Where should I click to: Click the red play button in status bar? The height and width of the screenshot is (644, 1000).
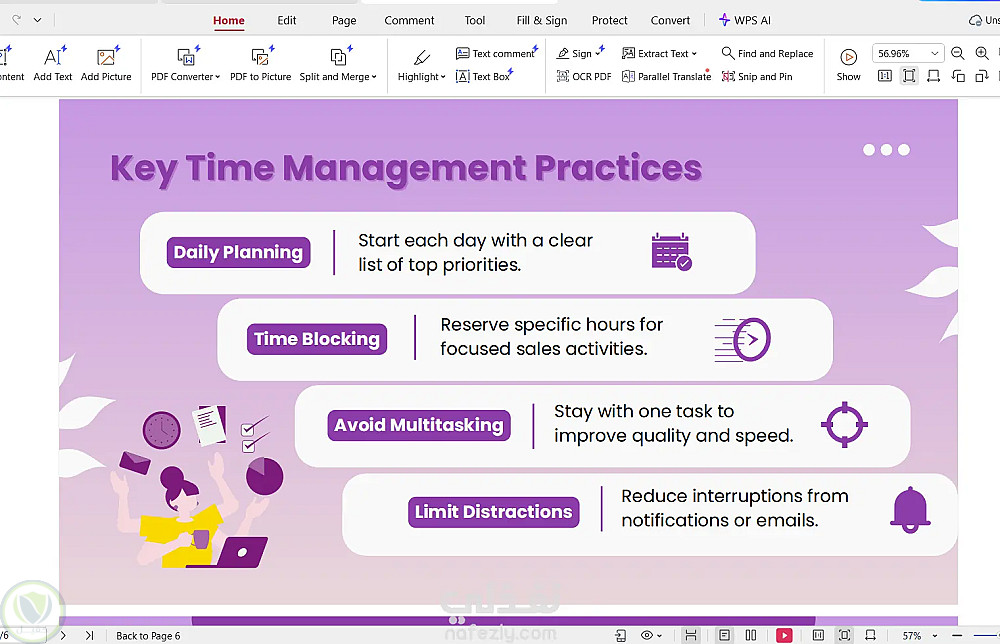(784, 635)
